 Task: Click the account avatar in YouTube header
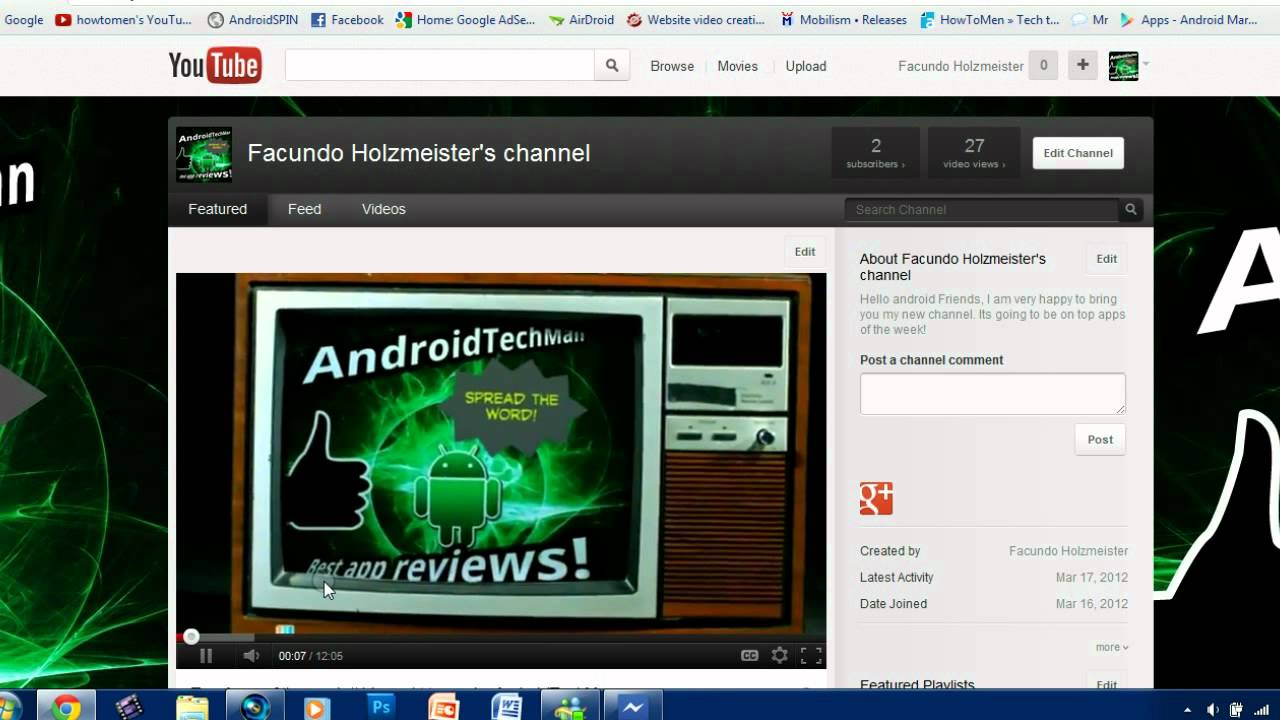point(1123,66)
